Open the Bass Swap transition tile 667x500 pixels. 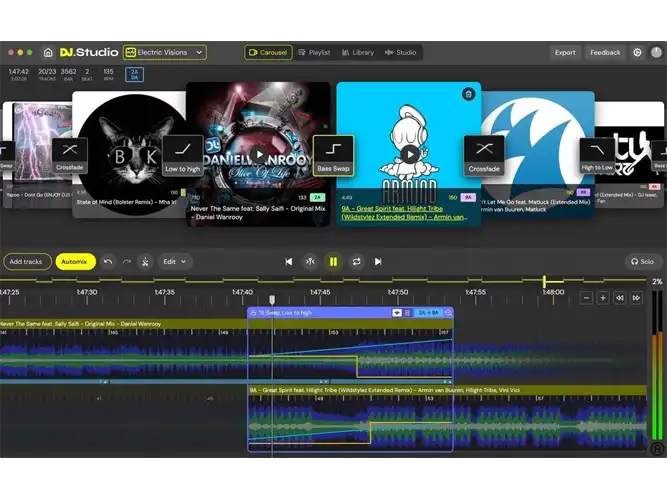(334, 155)
